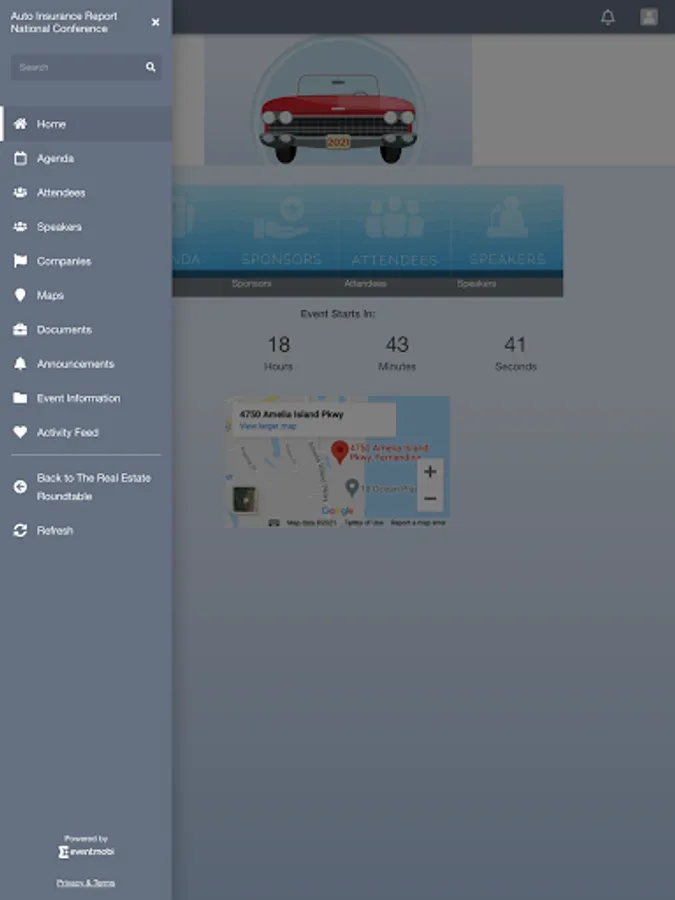The height and width of the screenshot is (900, 675).
Task: Click the Refresh arrows icon
Action: (x=20, y=530)
